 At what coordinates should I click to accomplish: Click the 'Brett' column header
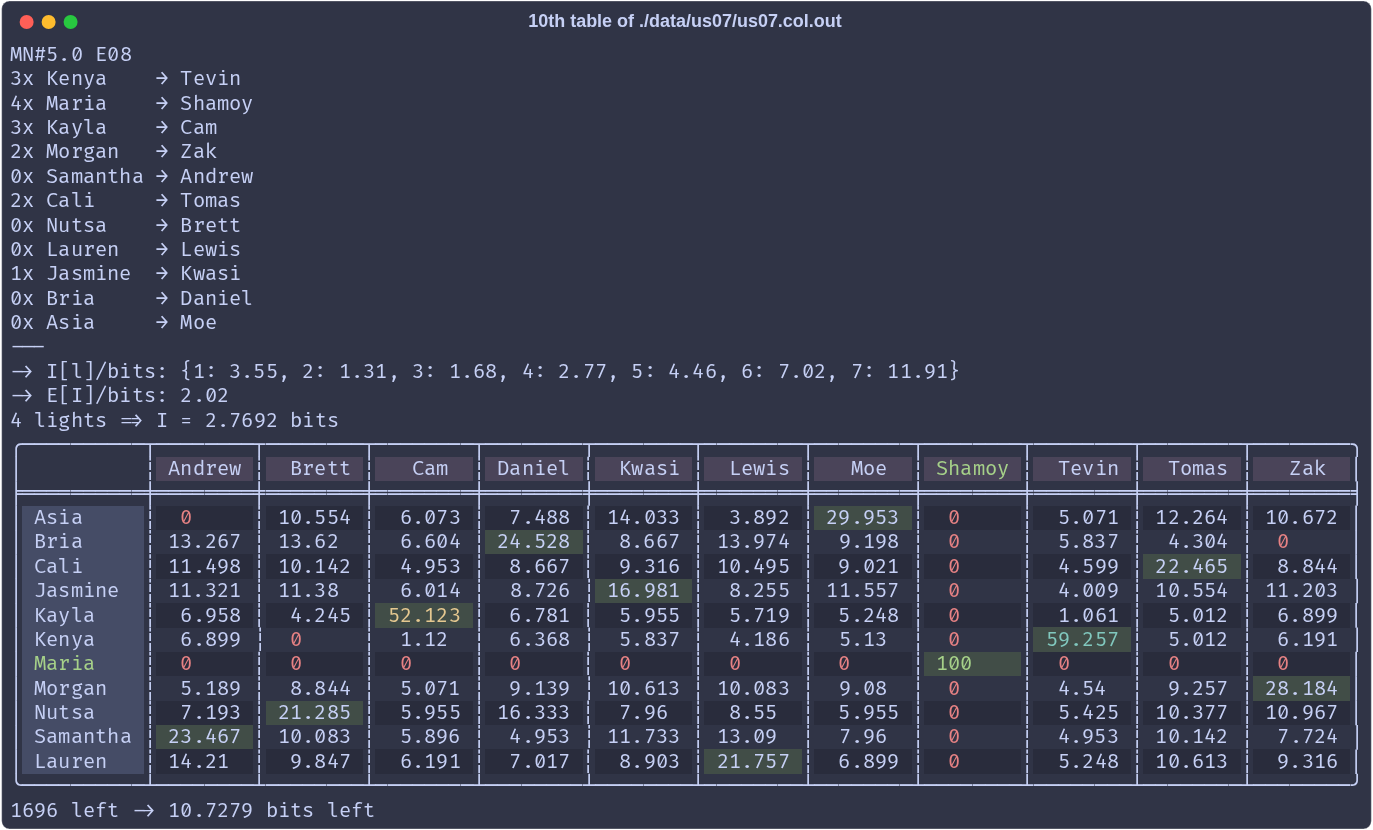[314, 468]
